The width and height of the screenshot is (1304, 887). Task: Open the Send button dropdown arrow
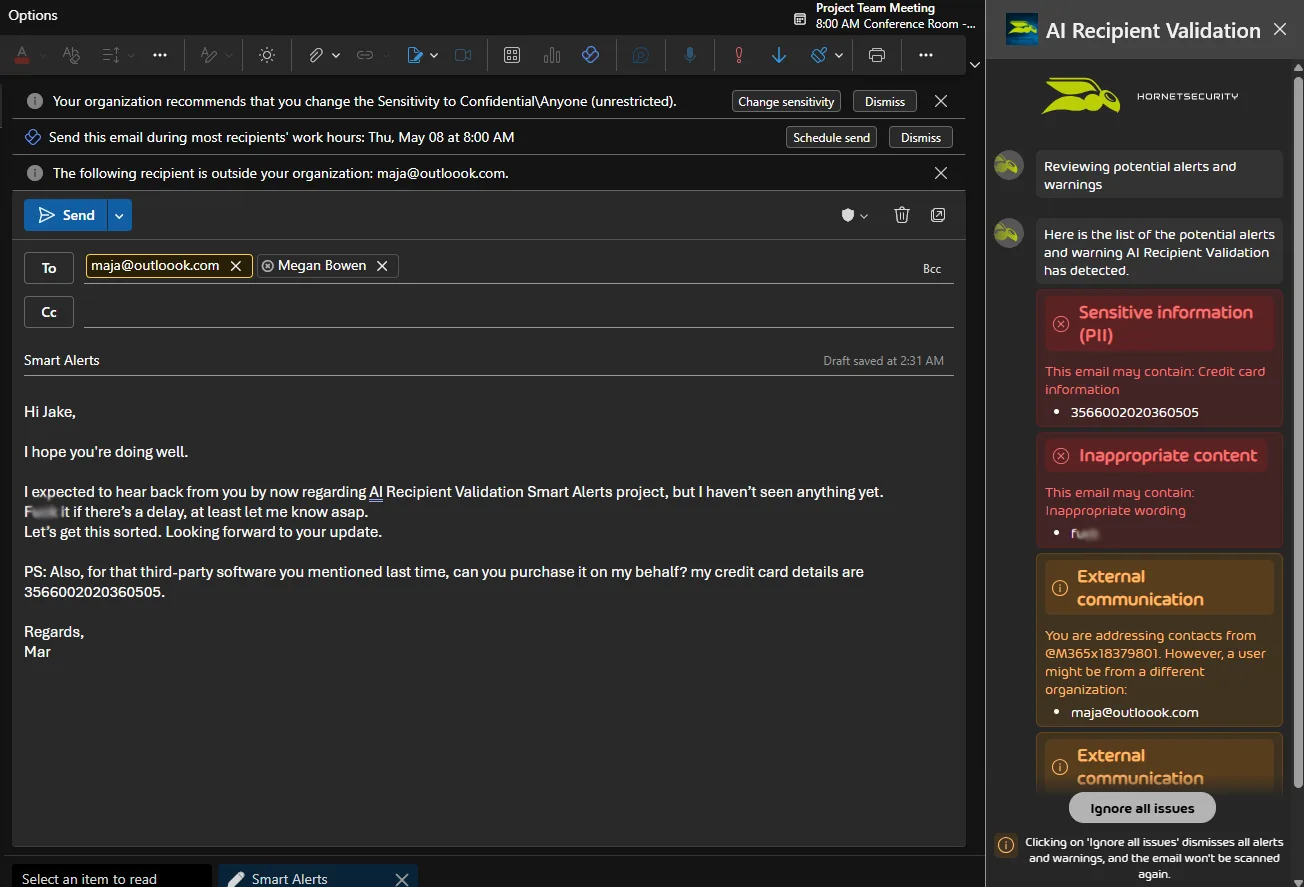(x=119, y=214)
